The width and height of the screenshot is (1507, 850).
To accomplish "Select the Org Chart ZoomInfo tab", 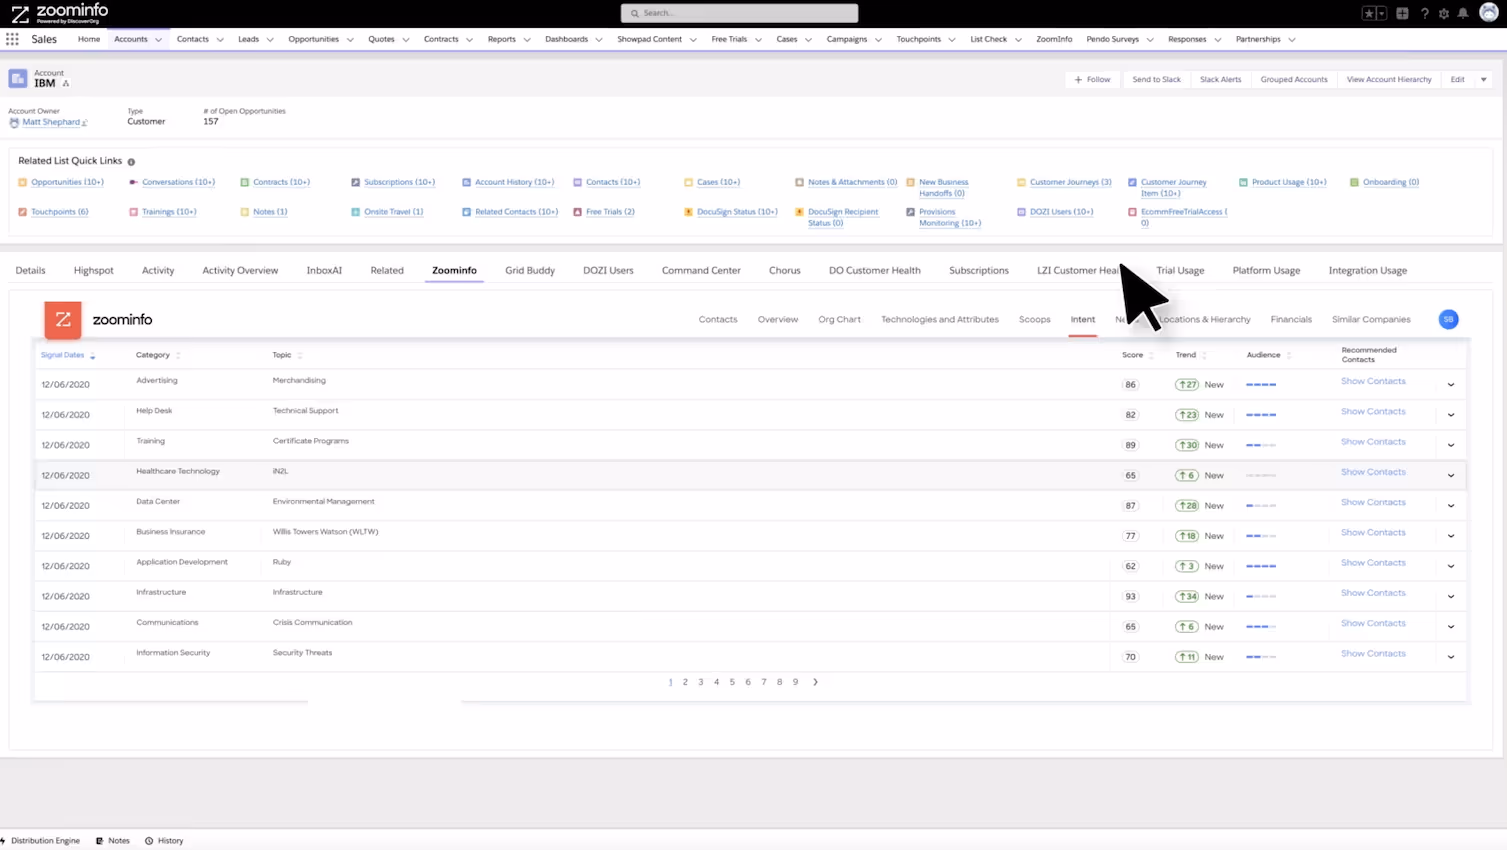I will coord(839,319).
